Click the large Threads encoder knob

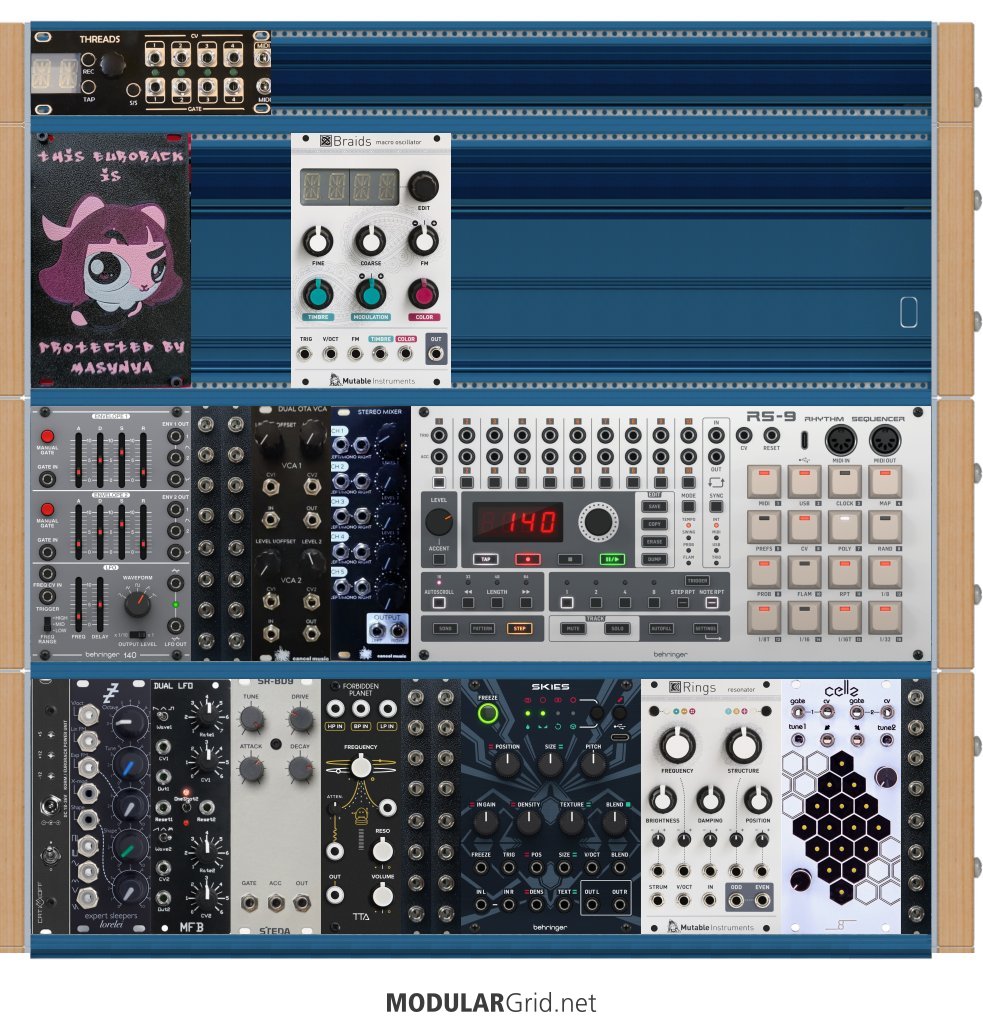112,64
